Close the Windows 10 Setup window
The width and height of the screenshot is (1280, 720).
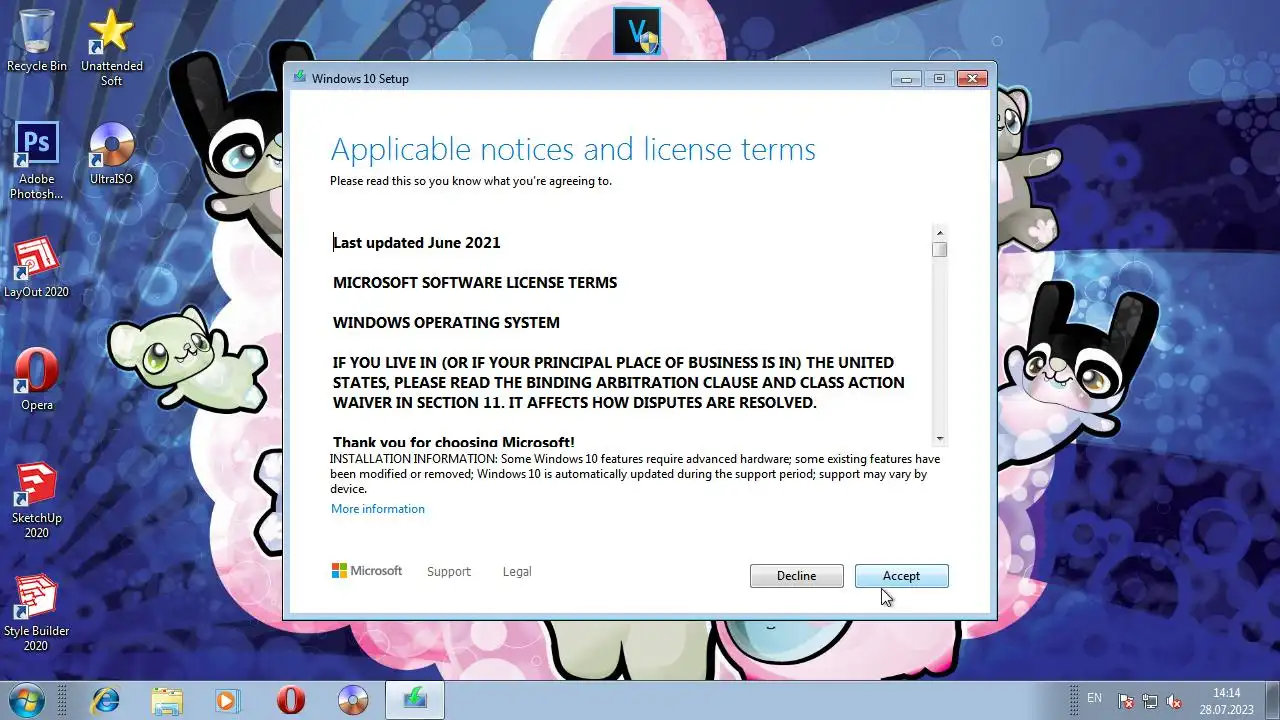[x=972, y=79]
